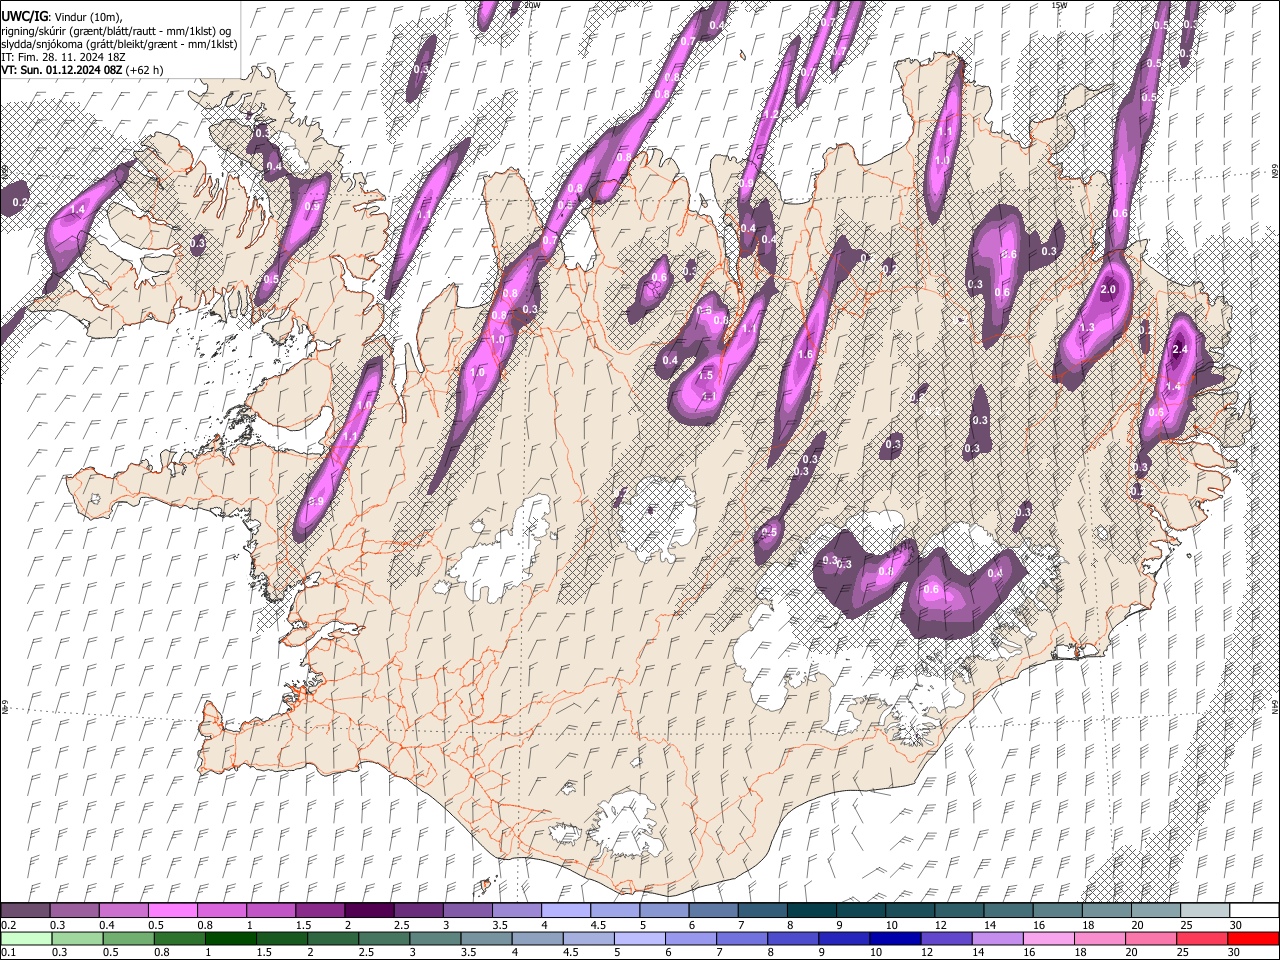Click upper snow legend swatch between 0.5 and 0.8
Image resolution: width=1280 pixels, height=960 pixels.
pos(172,910)
